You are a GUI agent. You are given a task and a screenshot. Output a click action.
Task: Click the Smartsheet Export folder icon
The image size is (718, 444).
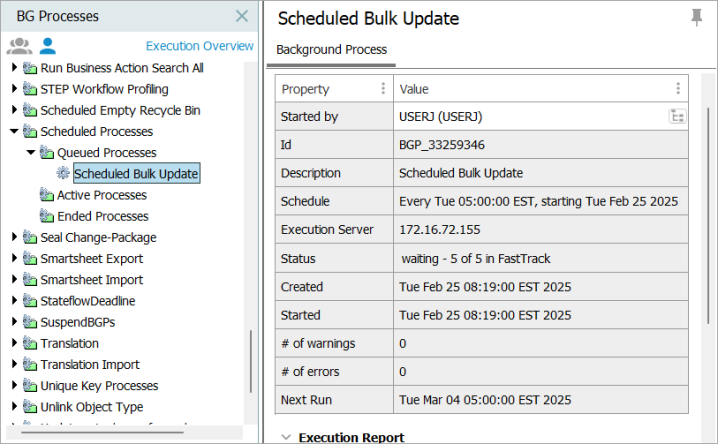click(x=30, y=259)
